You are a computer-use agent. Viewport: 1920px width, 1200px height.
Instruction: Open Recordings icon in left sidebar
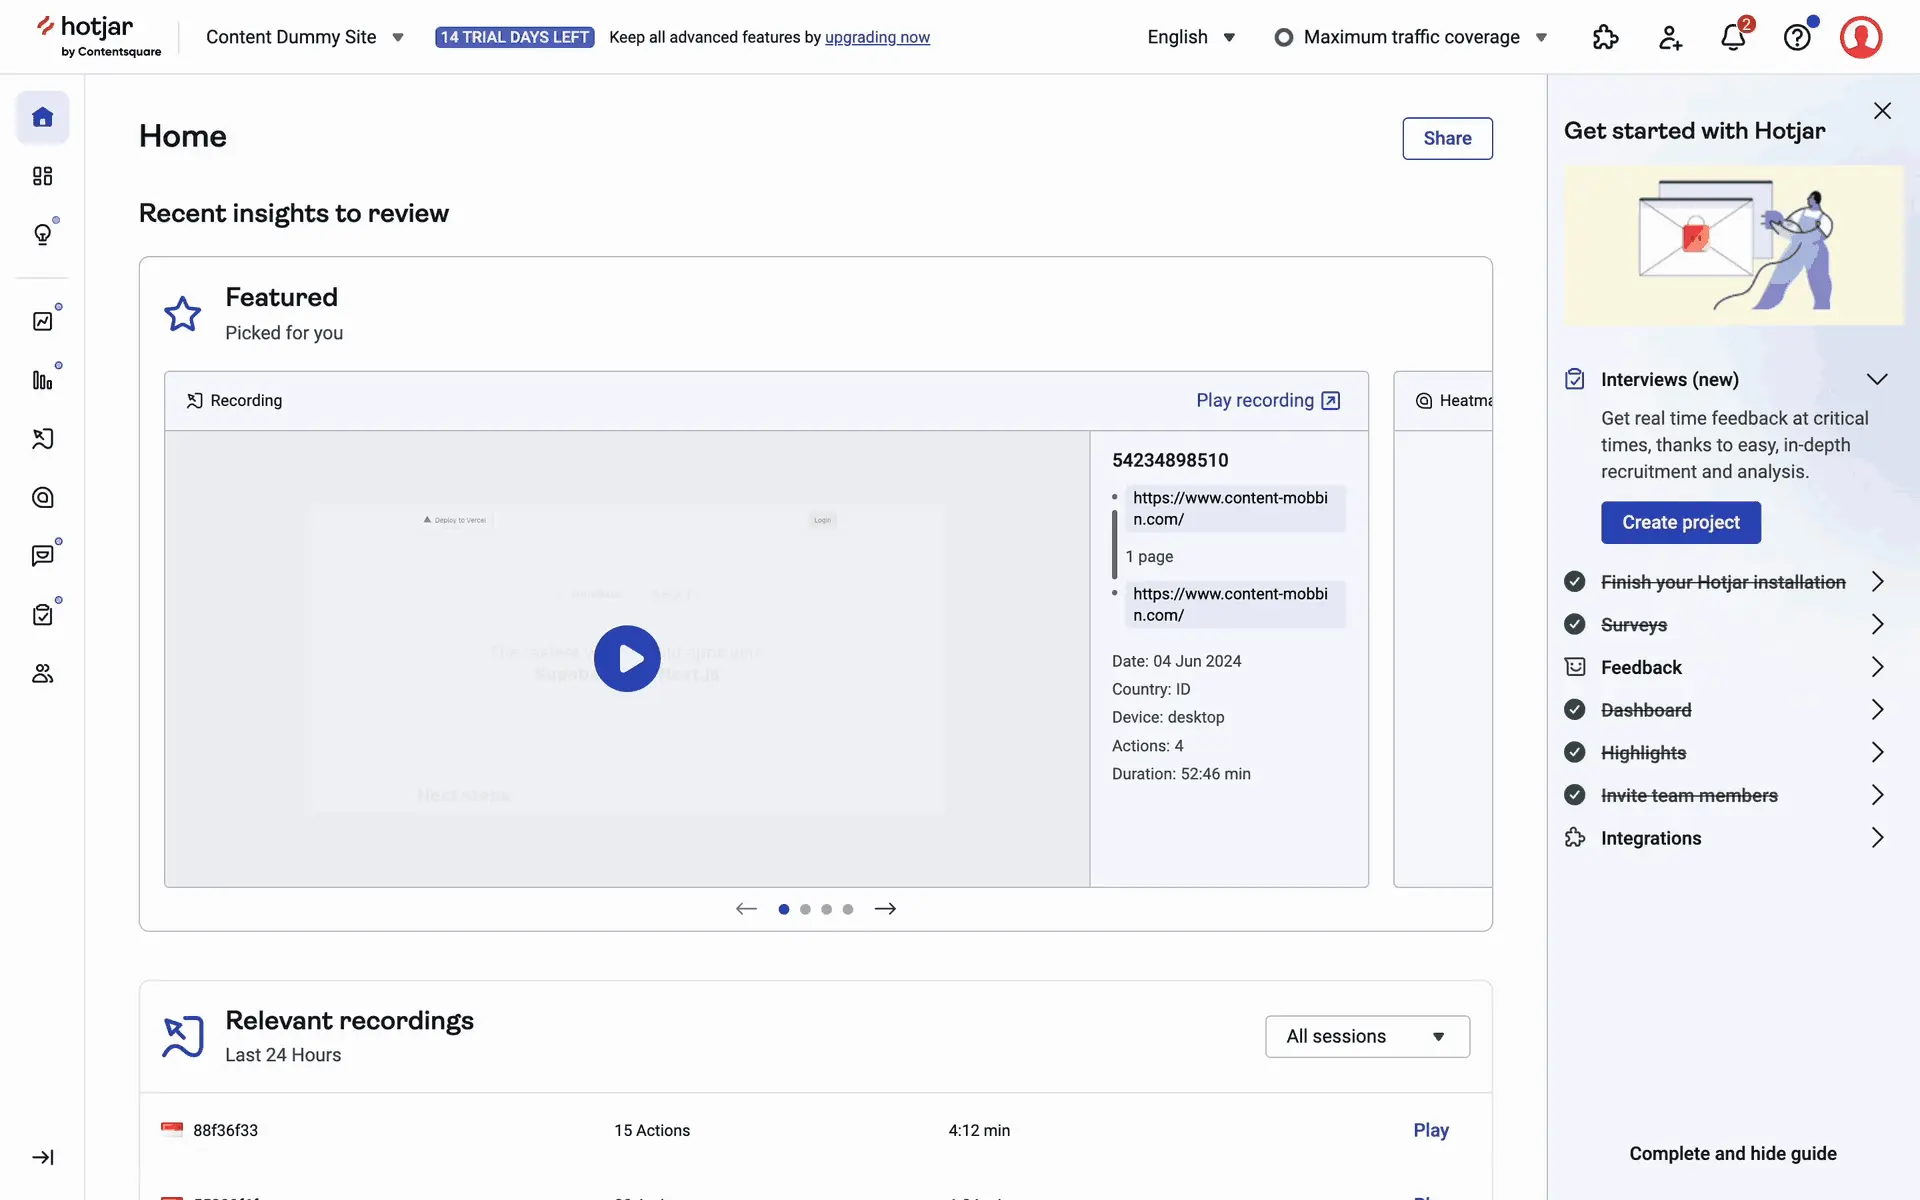(42, 439)
